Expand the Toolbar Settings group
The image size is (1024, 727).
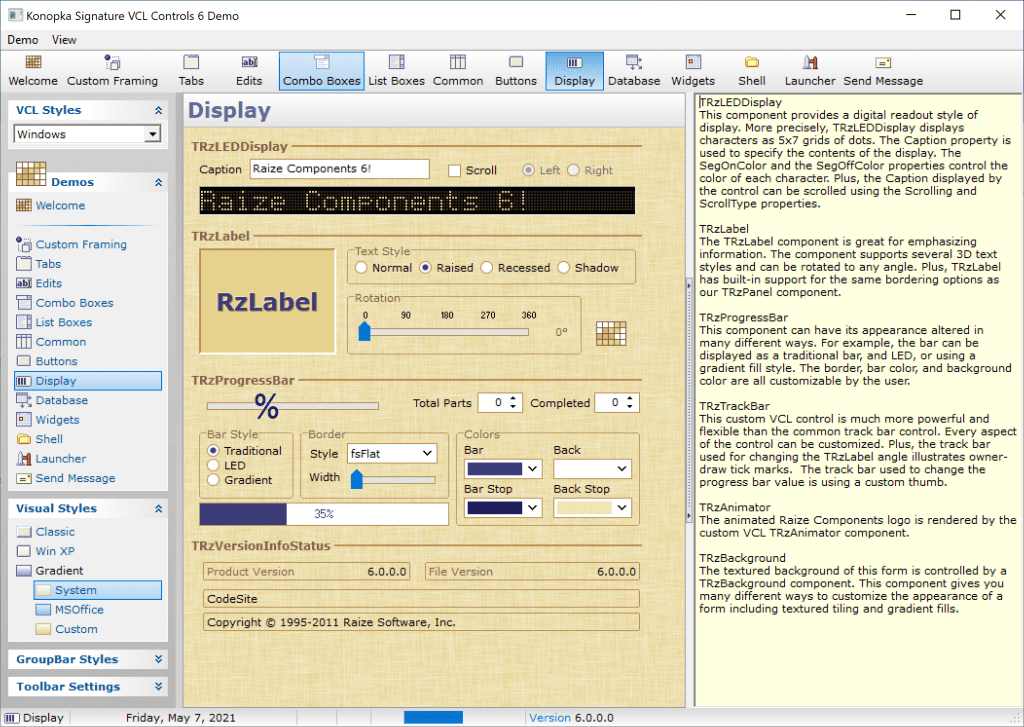tap(158, 687)
